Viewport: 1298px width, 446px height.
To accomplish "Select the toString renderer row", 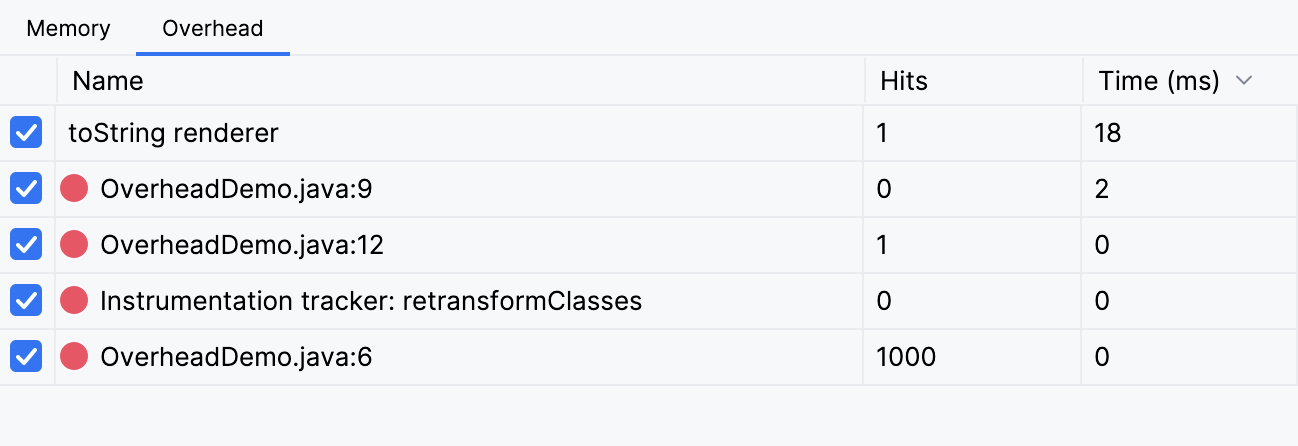I will coord(173,132).
